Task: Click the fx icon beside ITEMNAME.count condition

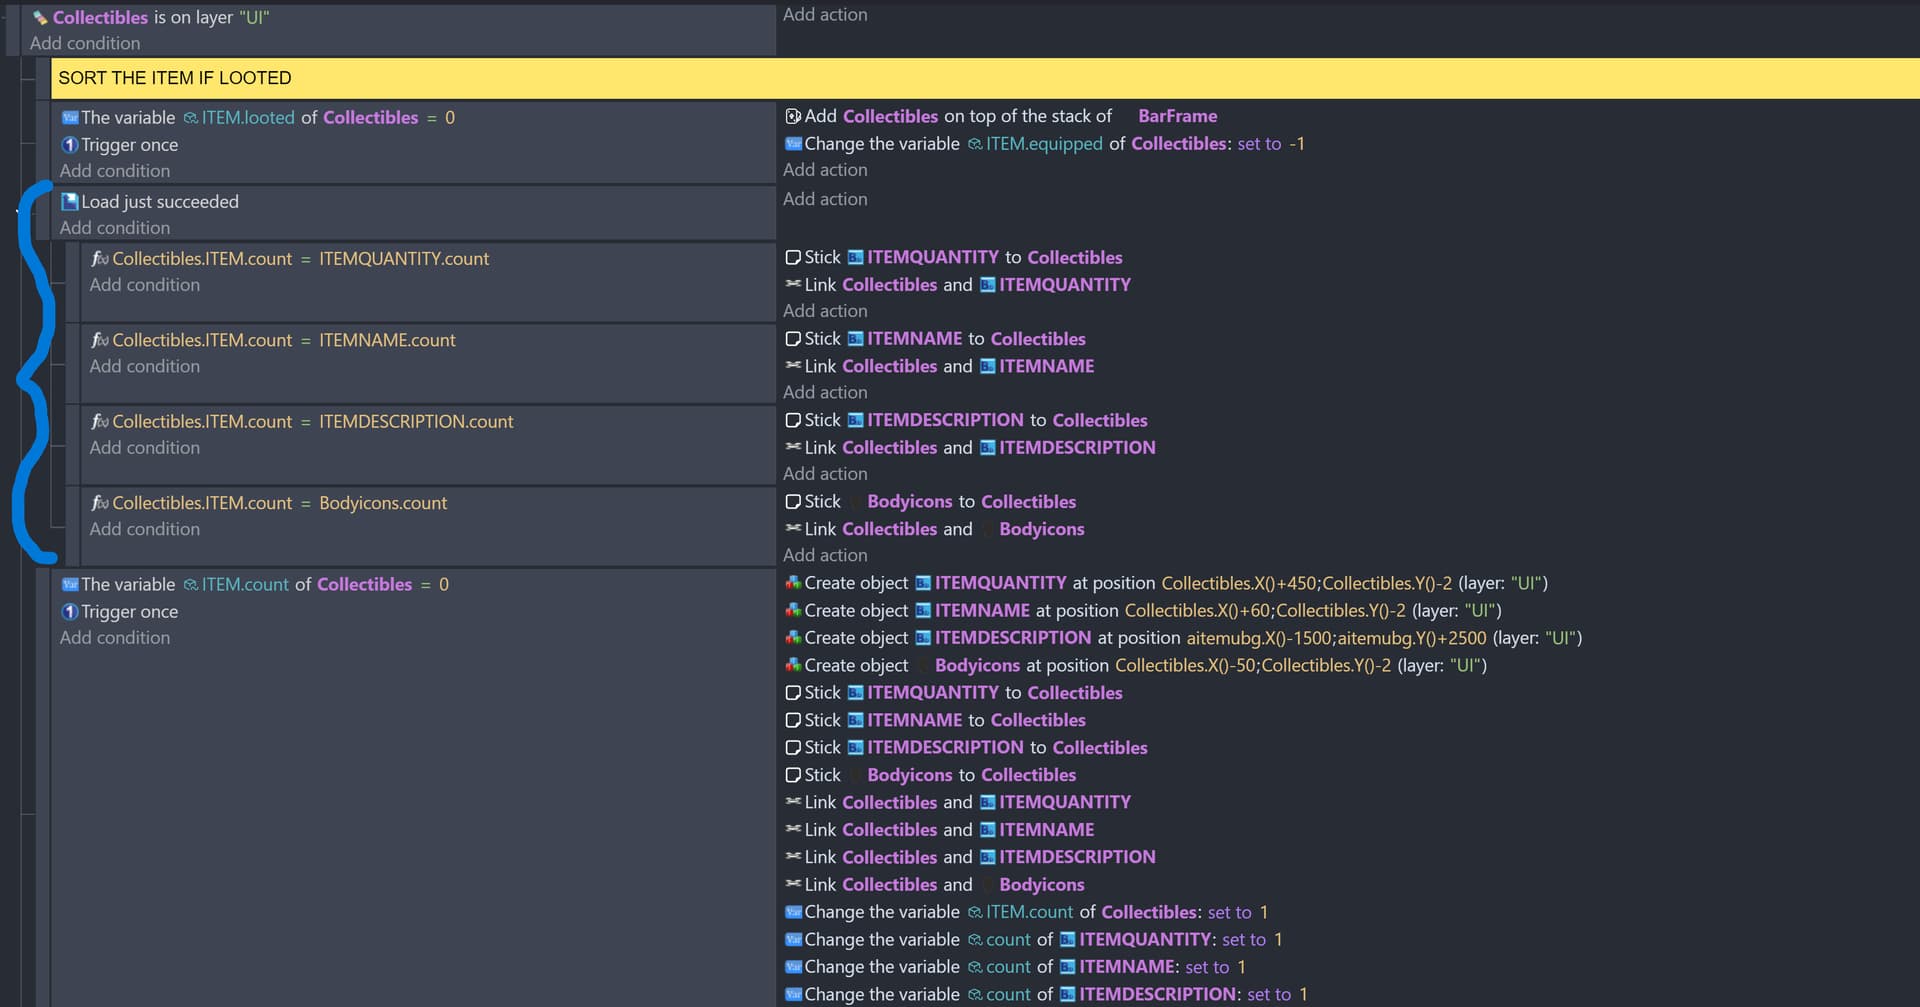Action: (x=100, y=340)
